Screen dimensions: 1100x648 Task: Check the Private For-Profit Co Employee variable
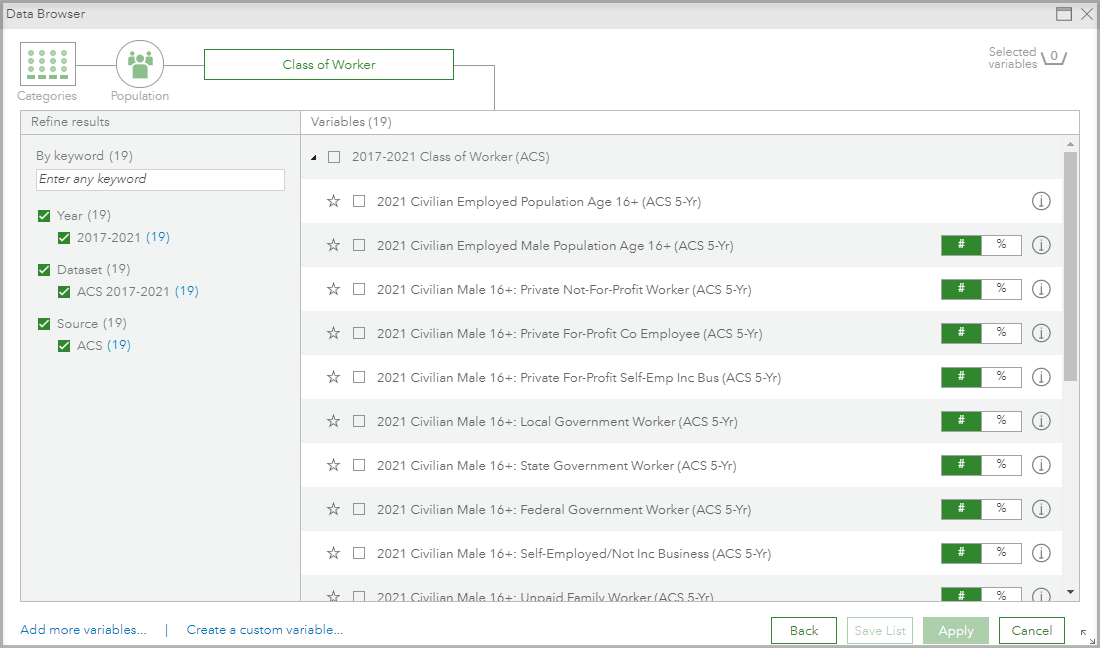pos(358,333)
